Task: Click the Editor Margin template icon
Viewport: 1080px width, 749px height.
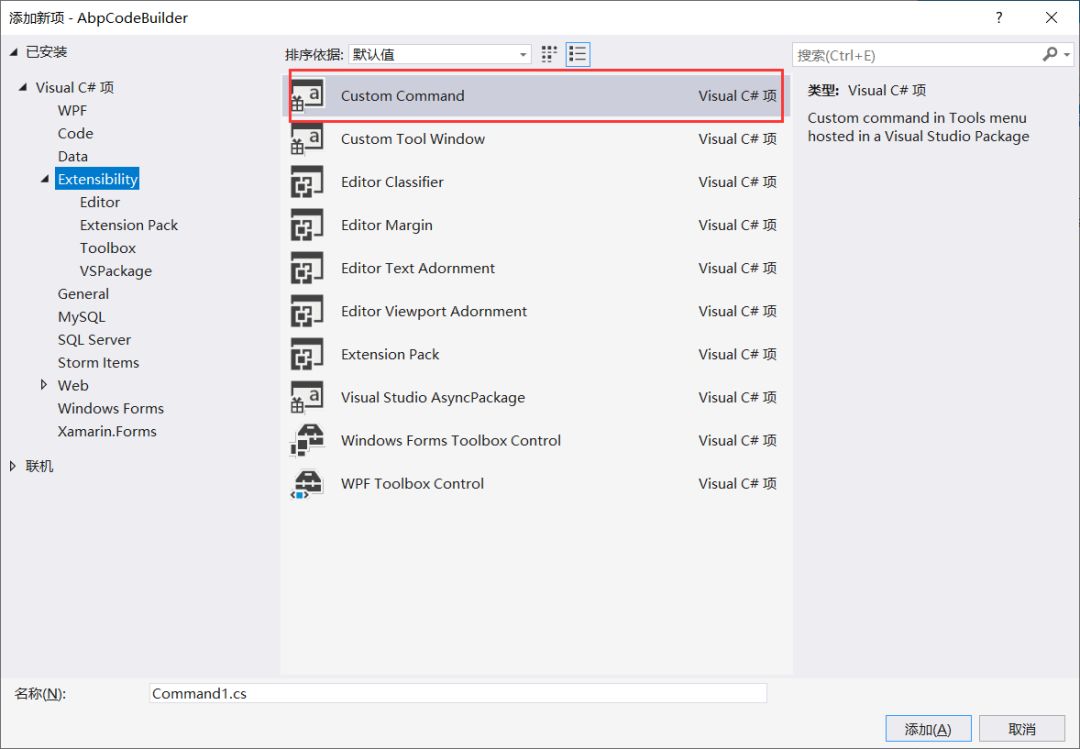Action: click(307, 225)
